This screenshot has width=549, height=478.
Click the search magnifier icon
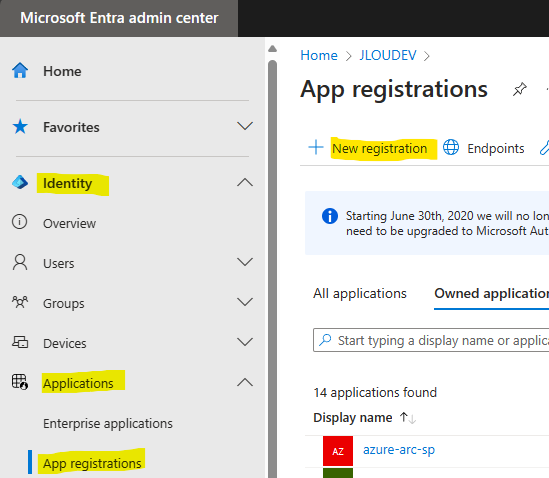click(x=325, y=339)
